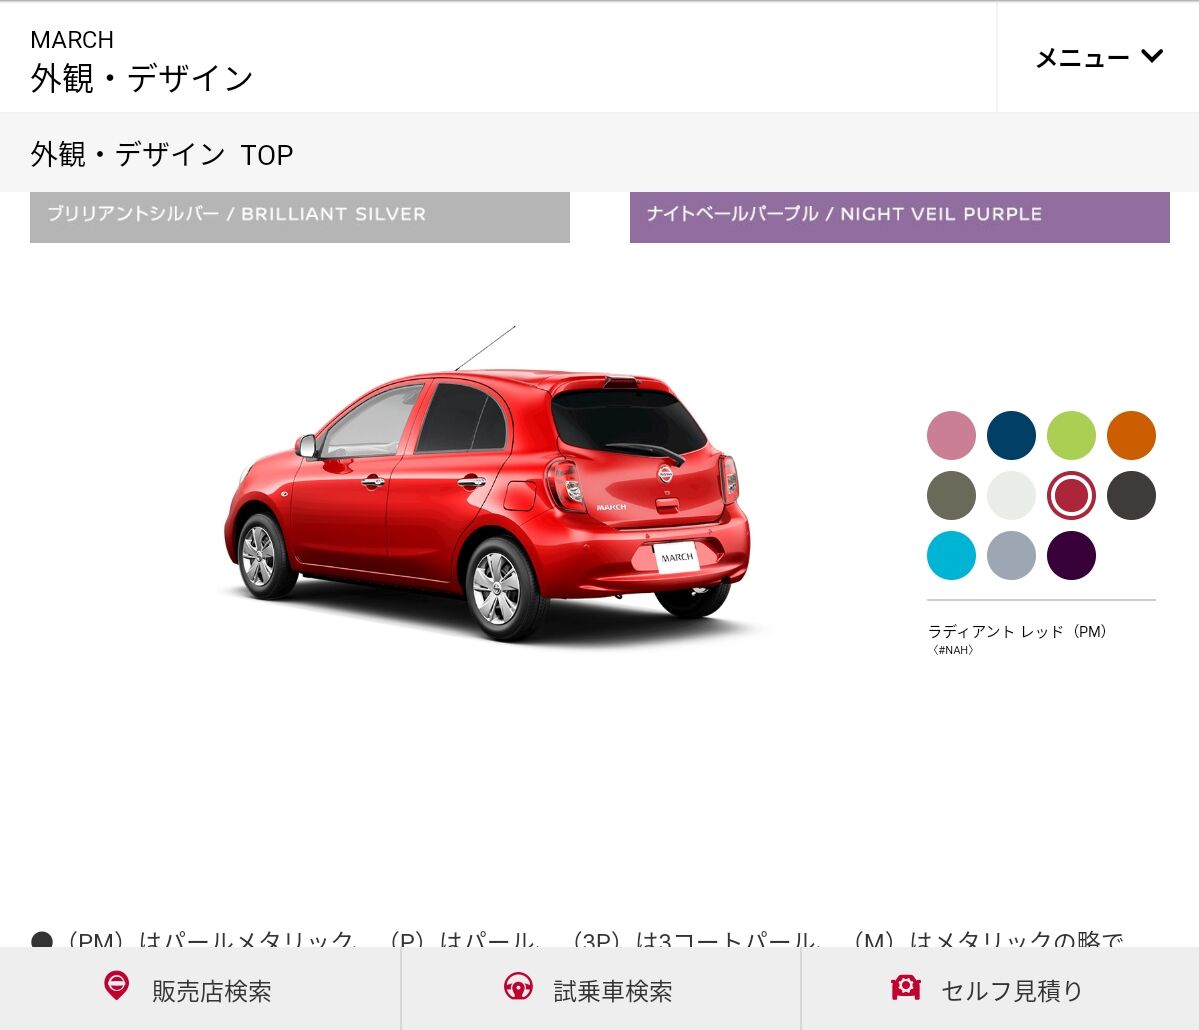This screenshot has height=1030, width=1199.
Task: Click the chevron next to メニュー
Action: [x=1152, y=56]
